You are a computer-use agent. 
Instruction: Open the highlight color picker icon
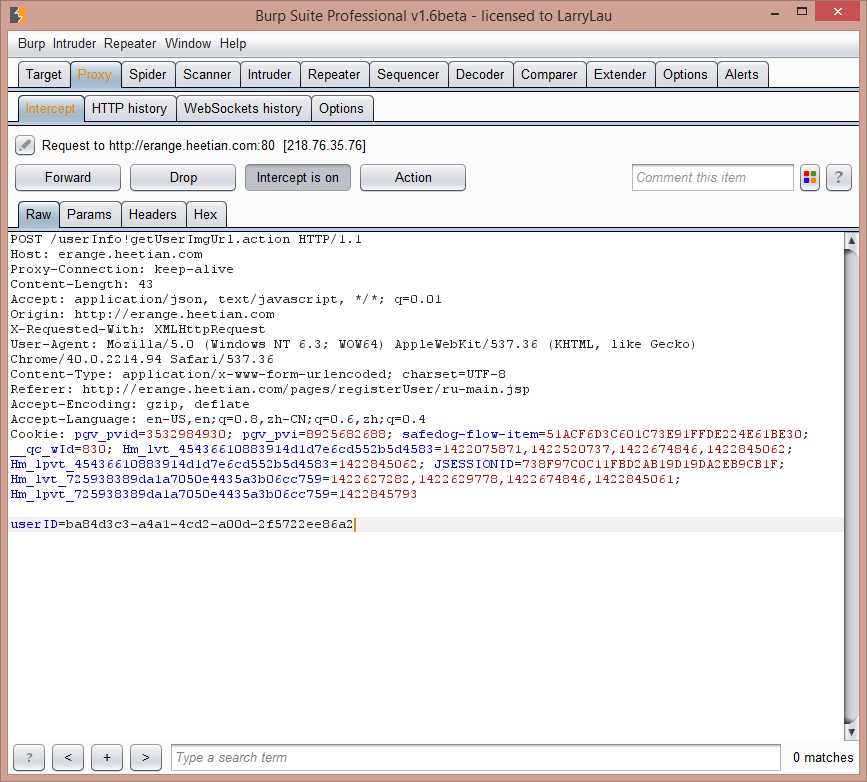[x=810, y=178]
